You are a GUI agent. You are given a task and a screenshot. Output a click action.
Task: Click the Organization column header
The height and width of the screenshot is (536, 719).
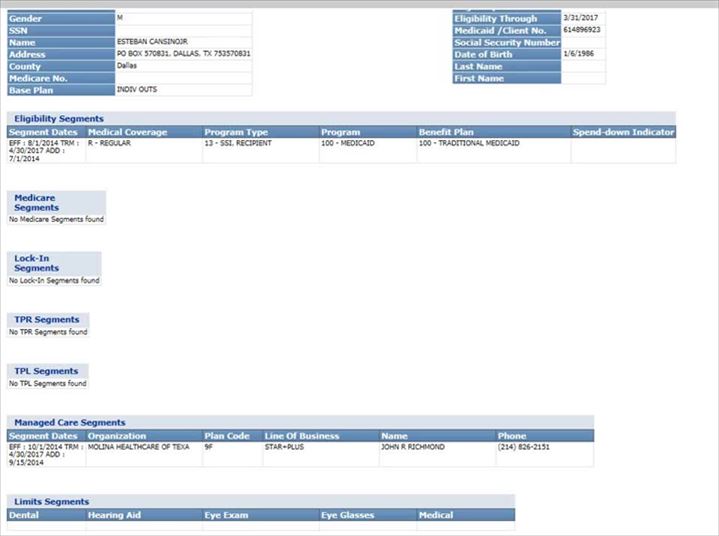(x=117, y=436)
